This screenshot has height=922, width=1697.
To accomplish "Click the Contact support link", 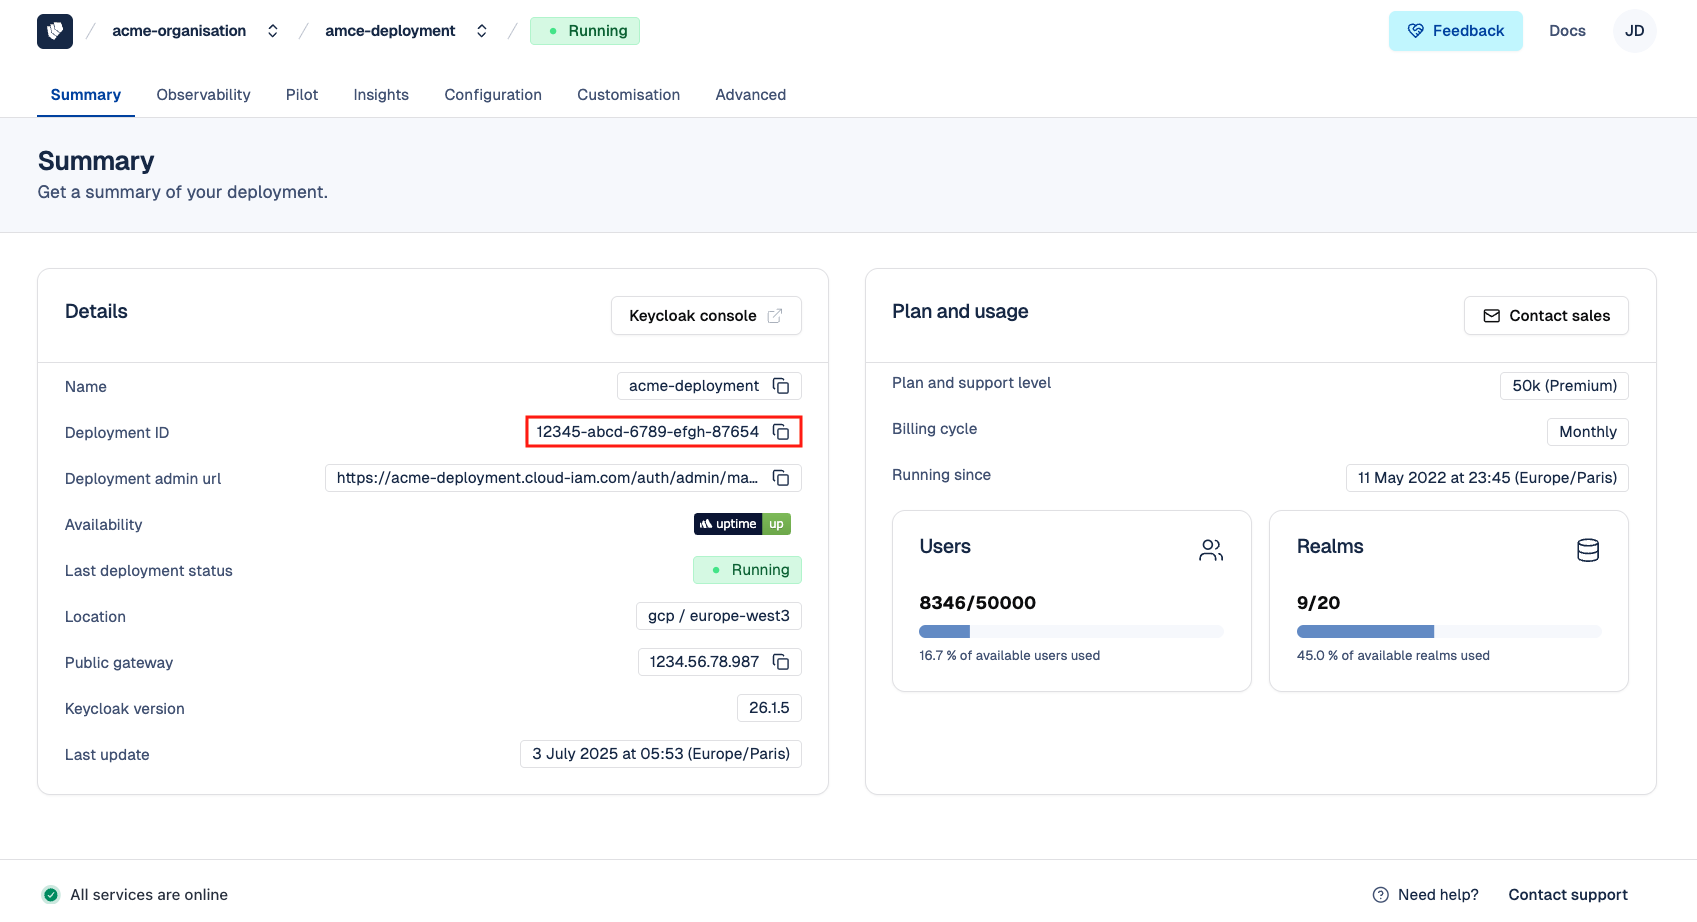I will (x=1567, y=895).
